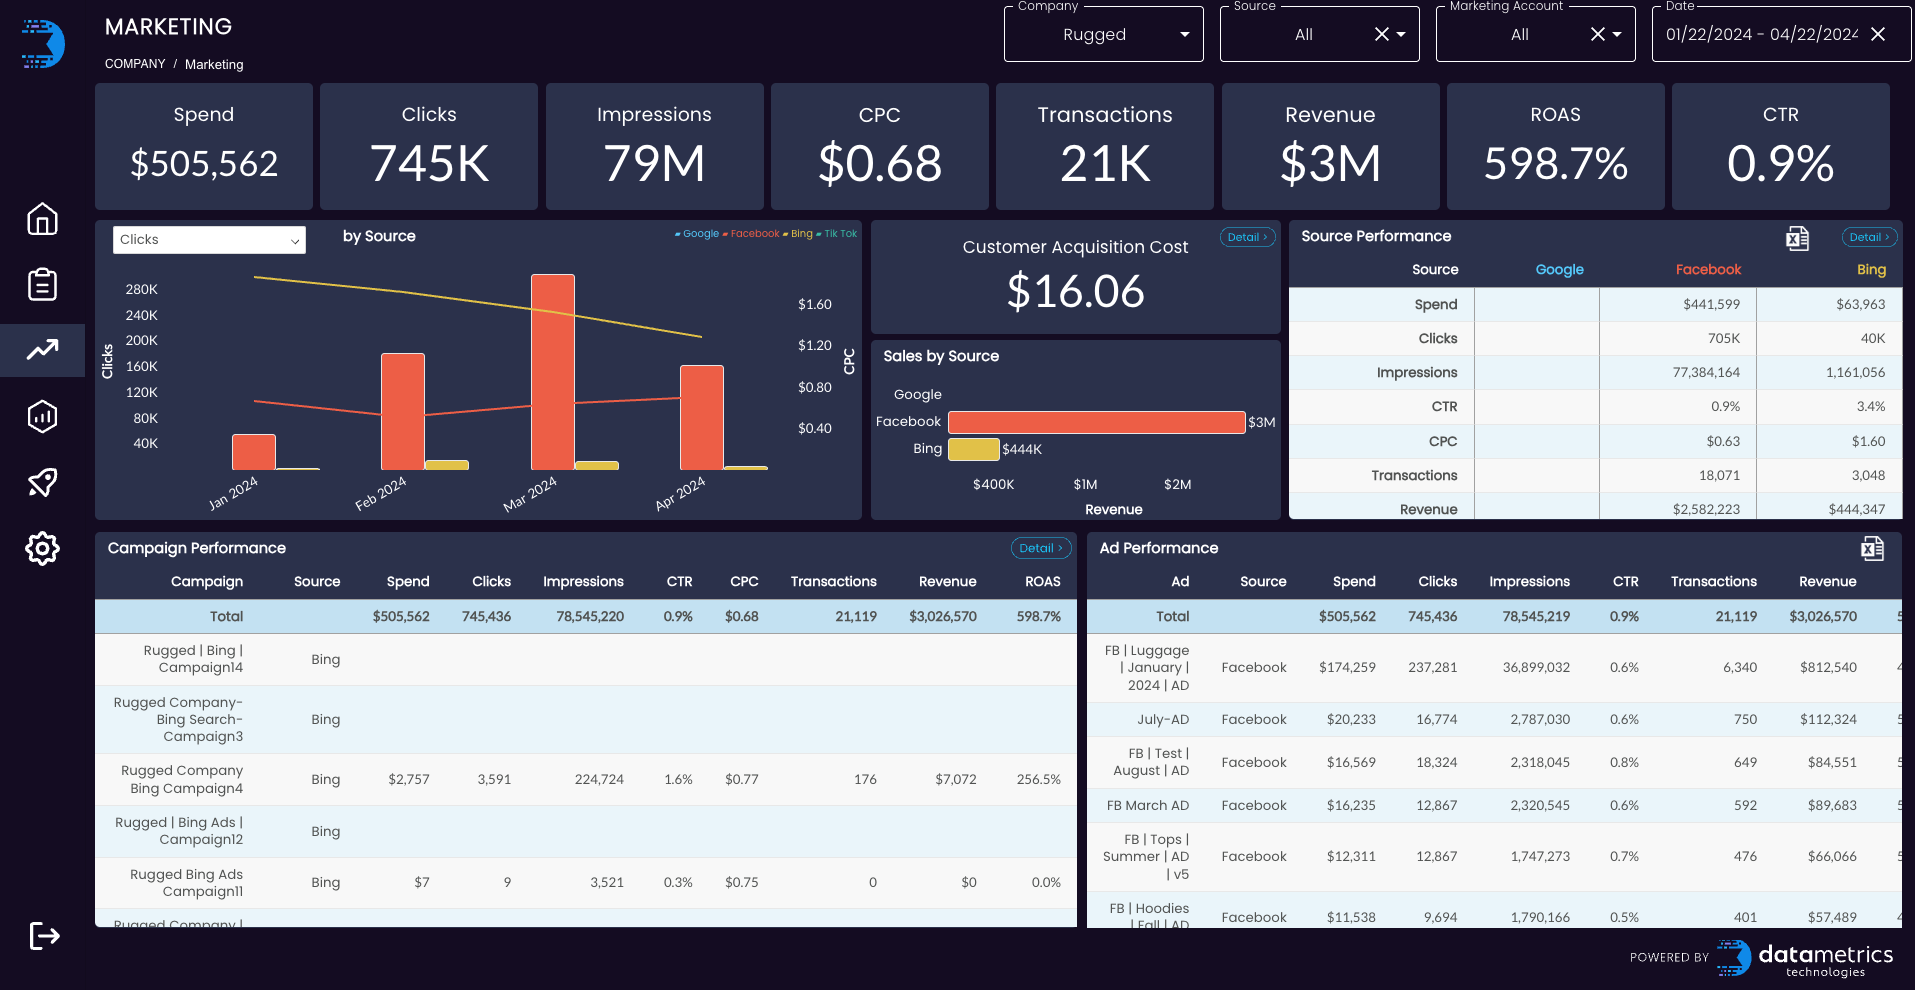Toggle Facebook series in chart legend
Image resolution: width=1915 pixels, height=990 pixels.
pos(751,234)
